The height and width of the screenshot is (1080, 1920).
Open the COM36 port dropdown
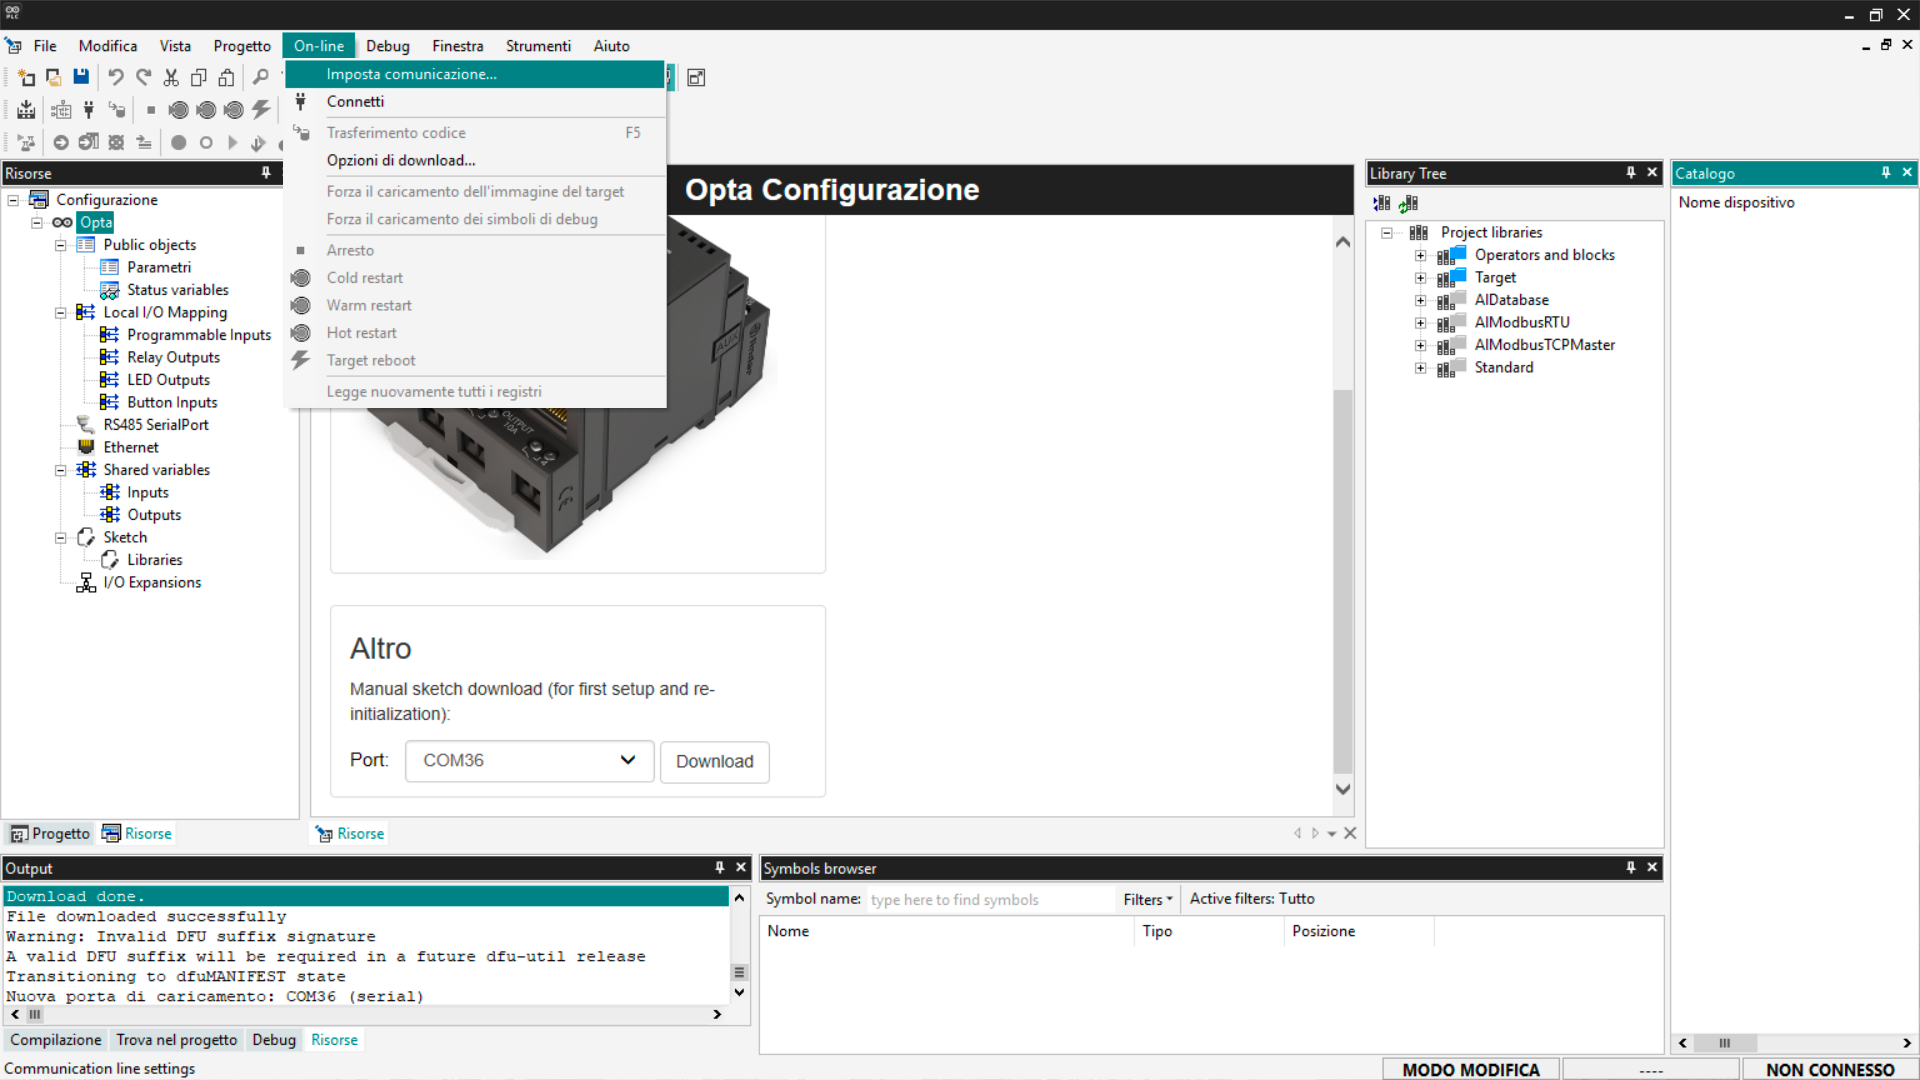point(529,761)
